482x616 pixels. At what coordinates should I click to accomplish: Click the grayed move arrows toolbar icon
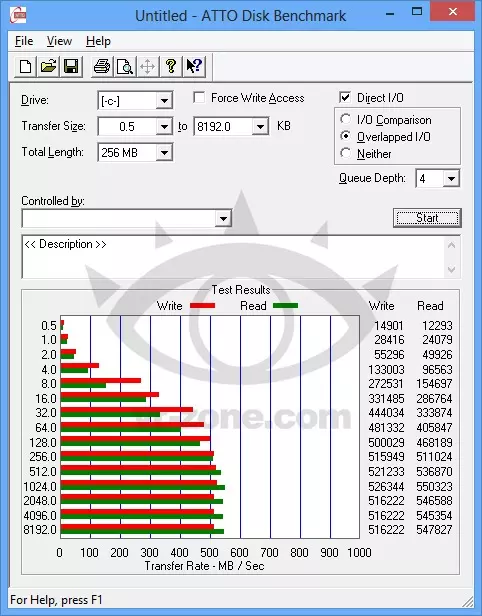[x=148, y=66]
